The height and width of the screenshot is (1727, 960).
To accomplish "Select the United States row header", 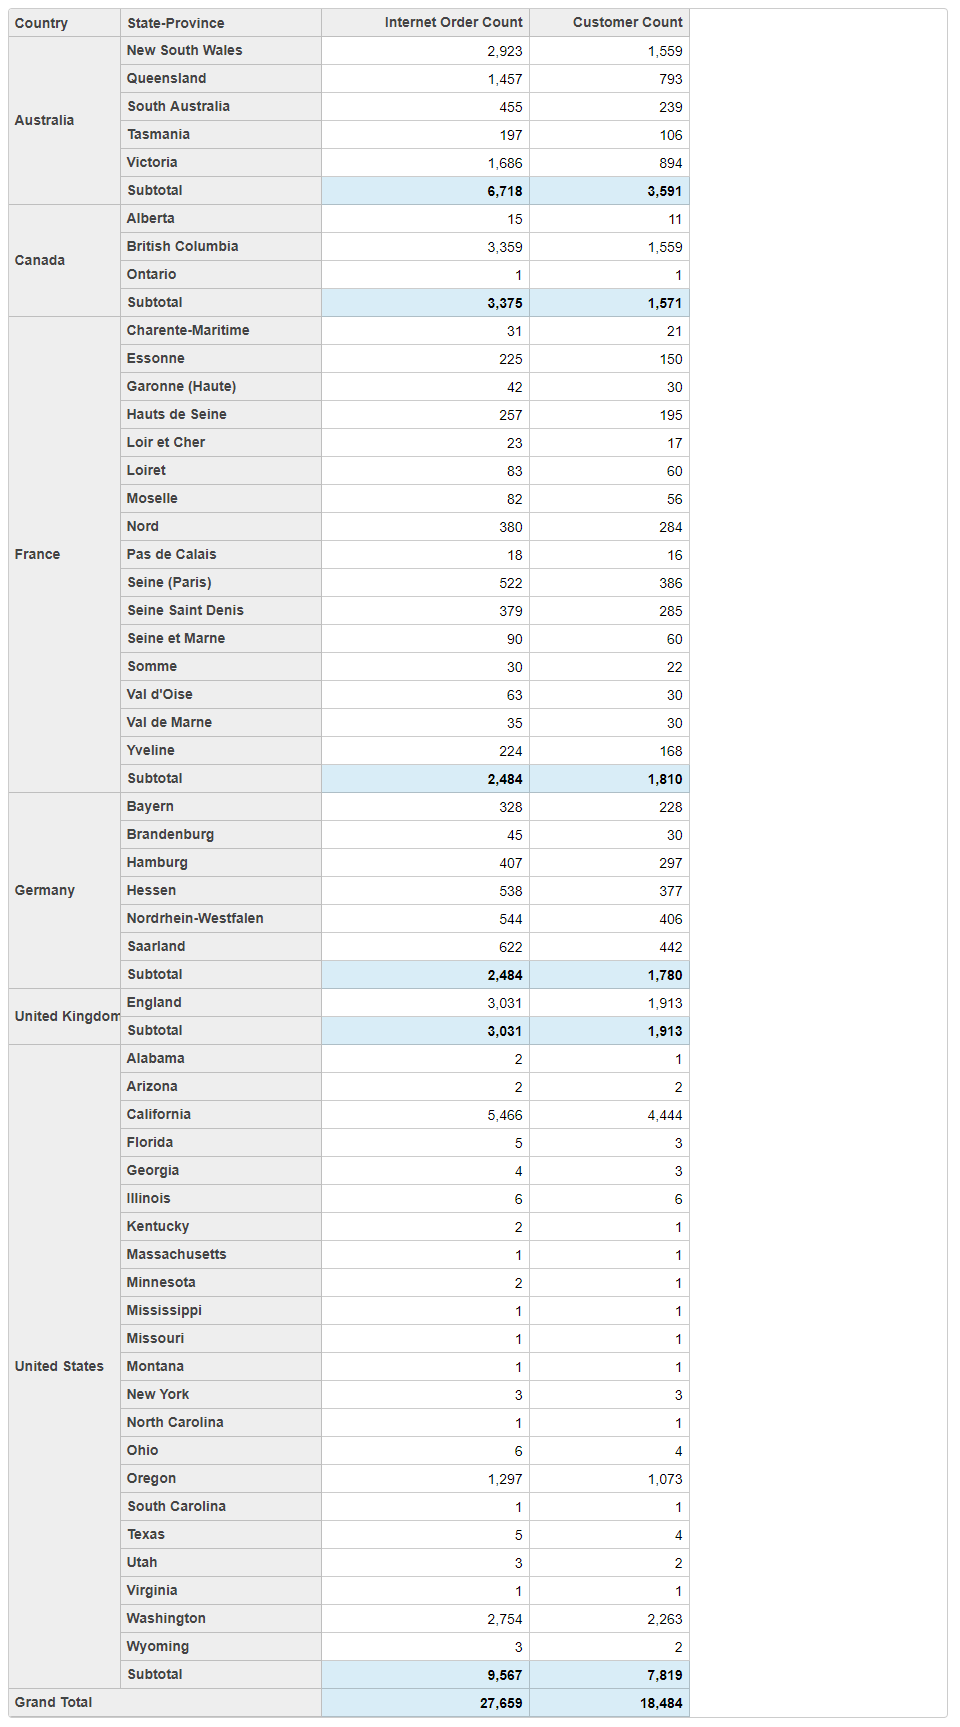I will (x=59, y=1366).
